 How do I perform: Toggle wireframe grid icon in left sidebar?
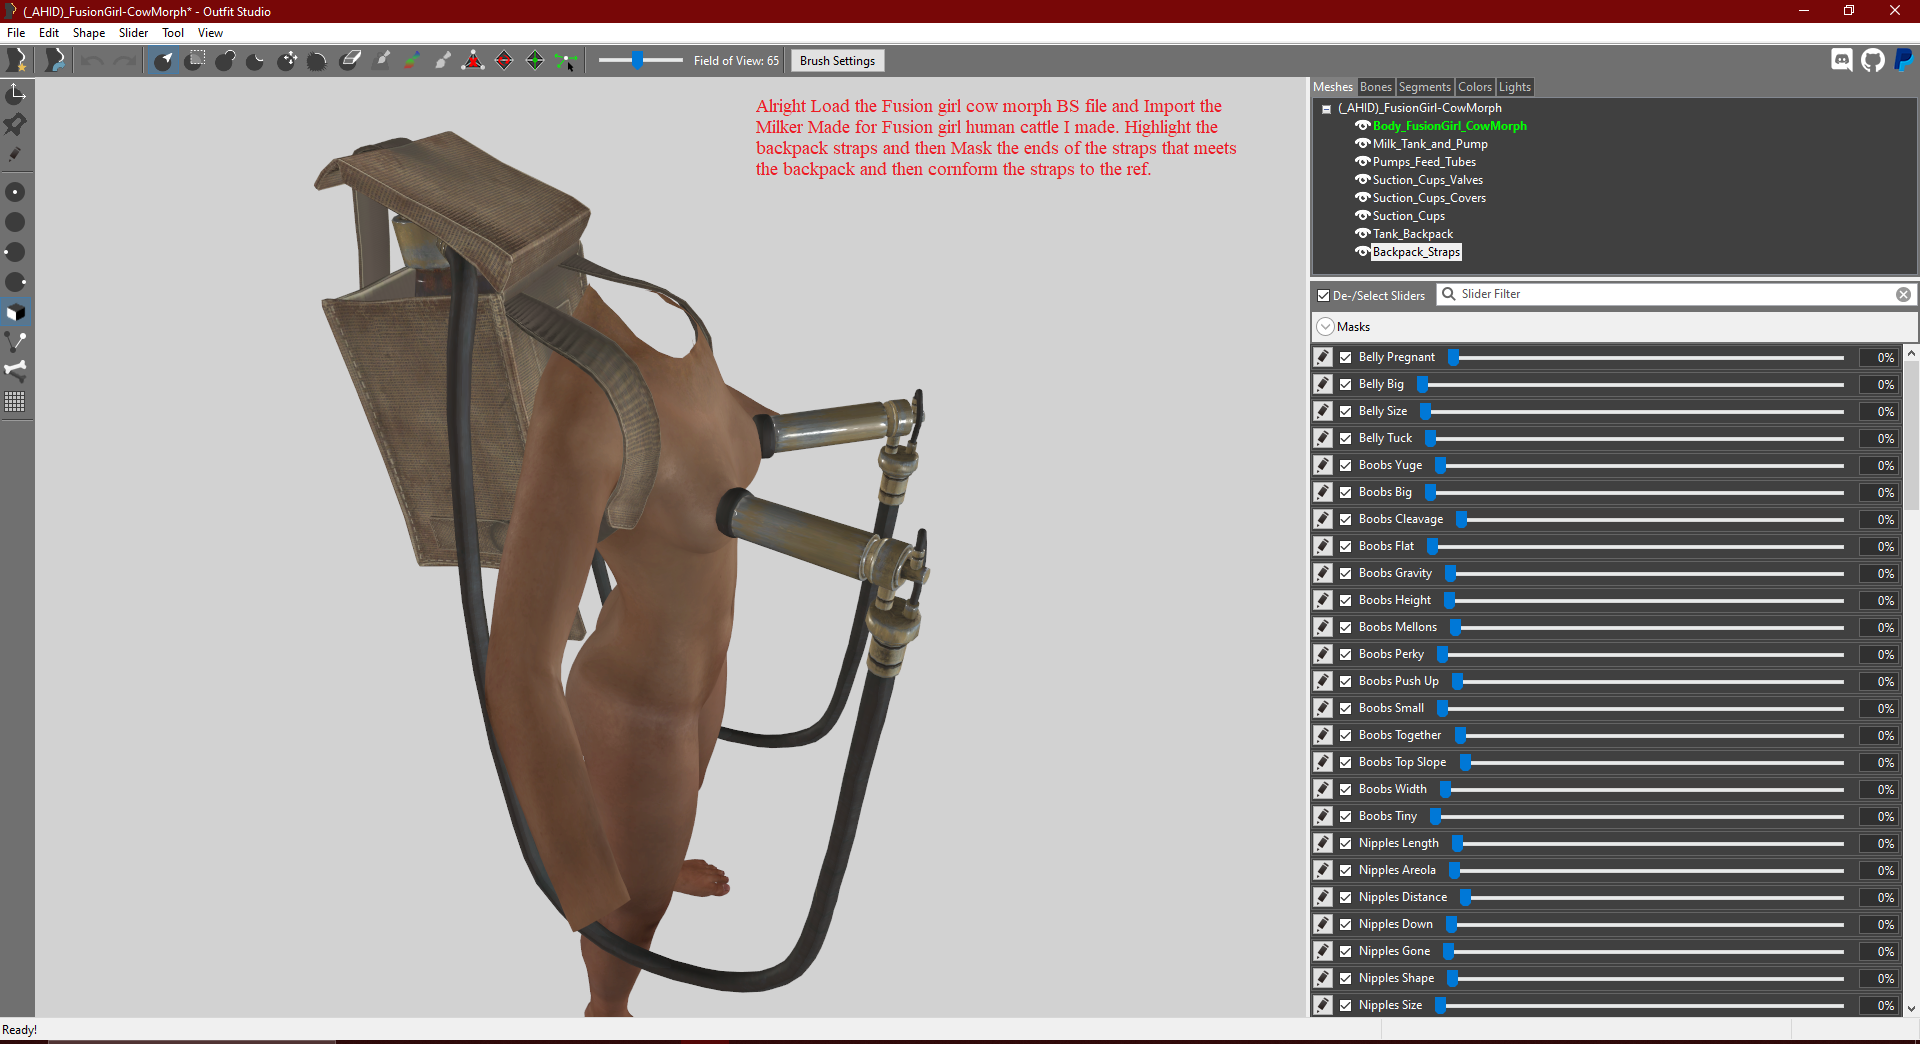(15, 402)
